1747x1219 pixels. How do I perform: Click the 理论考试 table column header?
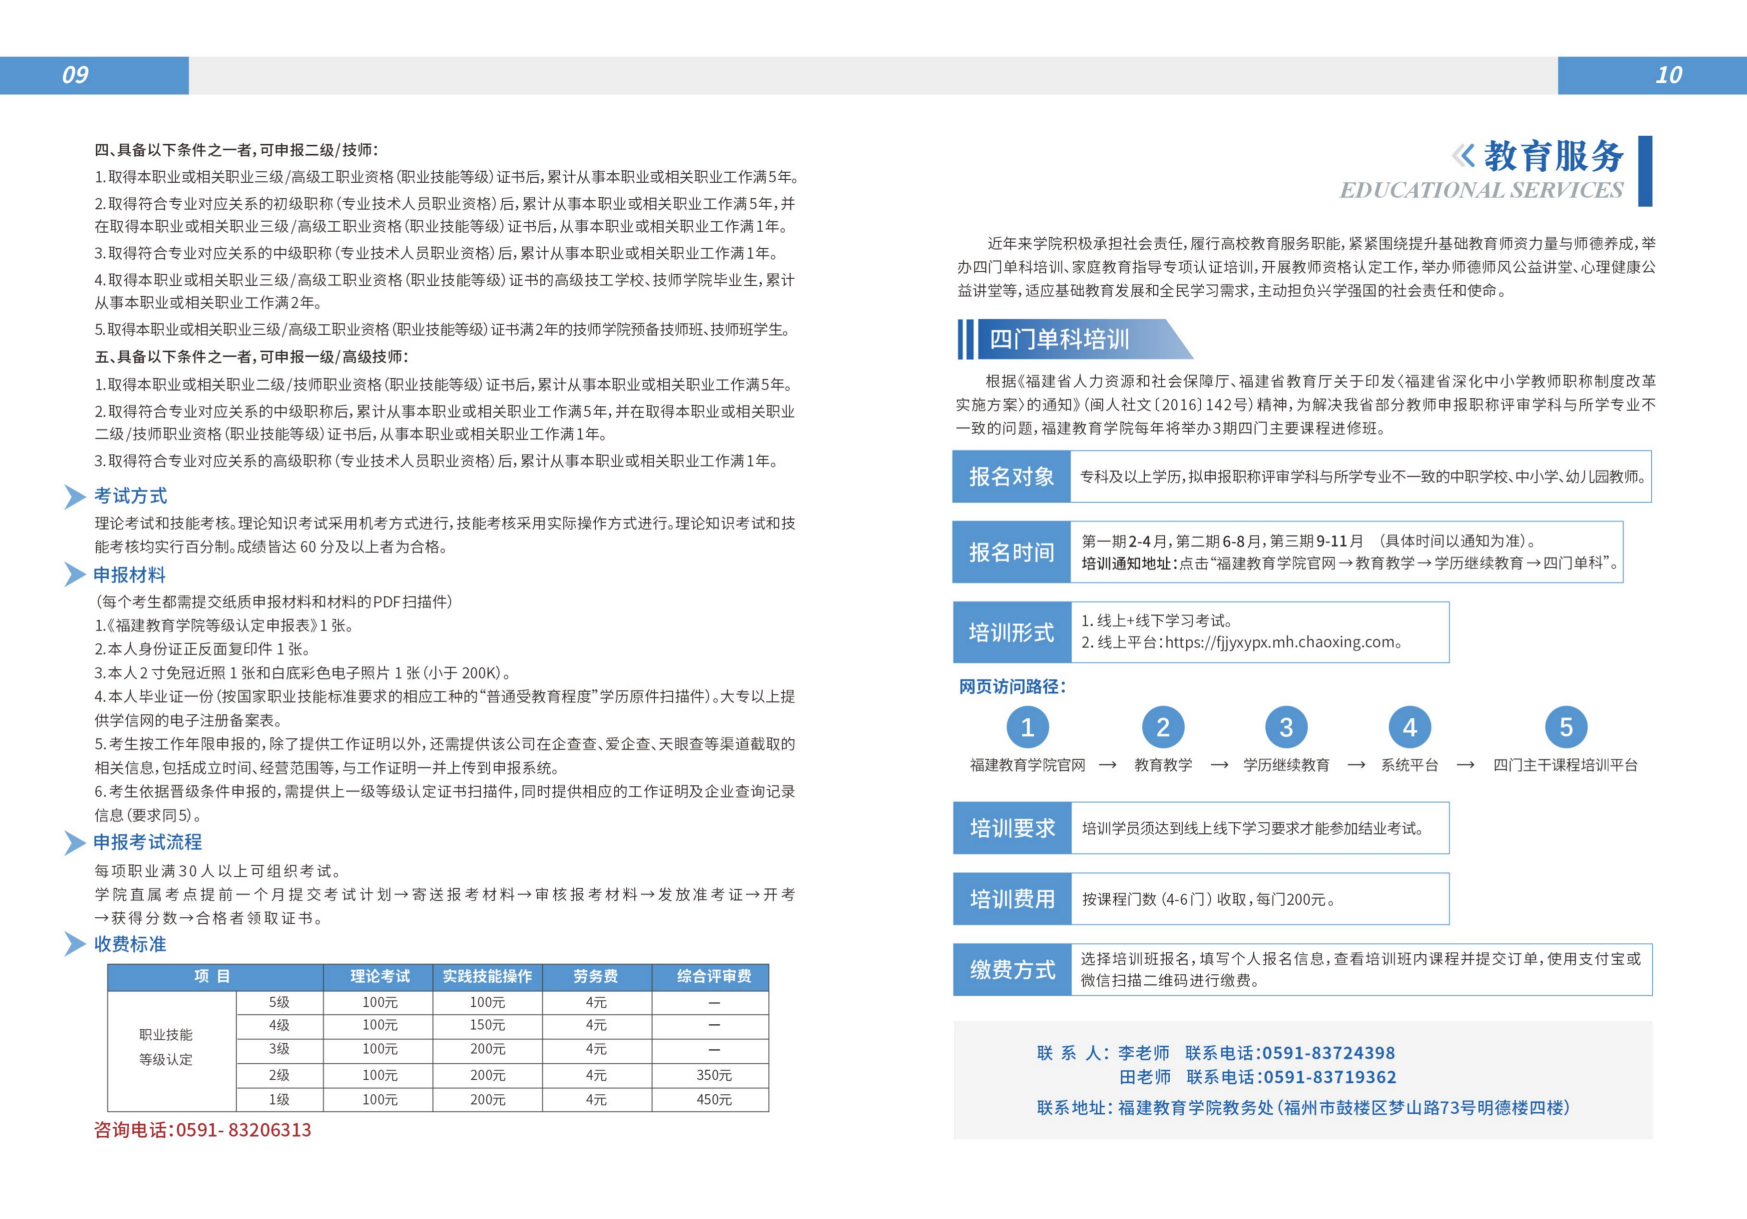click(x=379, y=976)
